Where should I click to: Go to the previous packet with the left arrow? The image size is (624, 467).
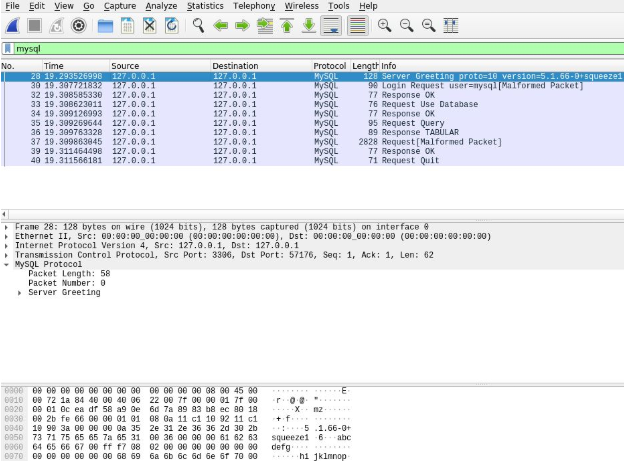click(220, 25)
